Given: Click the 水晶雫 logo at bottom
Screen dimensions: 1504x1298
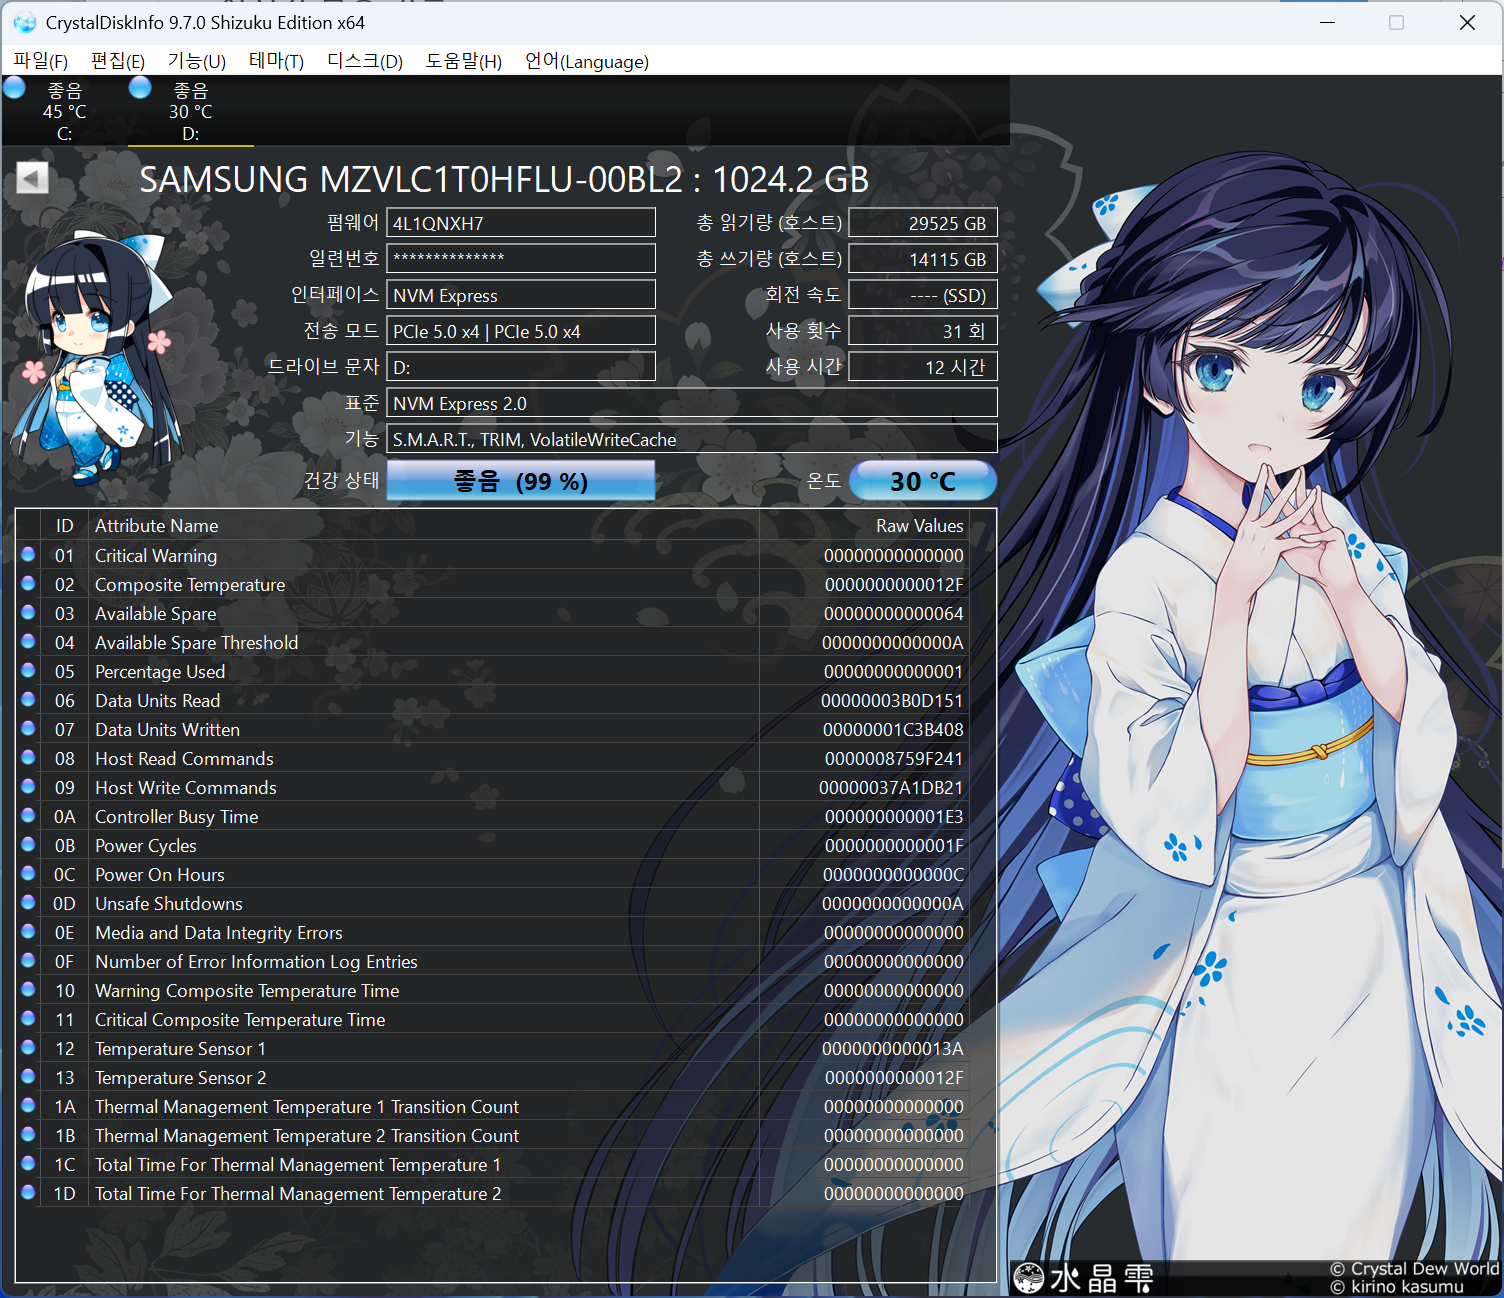Looking at the screenshot, I should click(x=1084, y=1277).
